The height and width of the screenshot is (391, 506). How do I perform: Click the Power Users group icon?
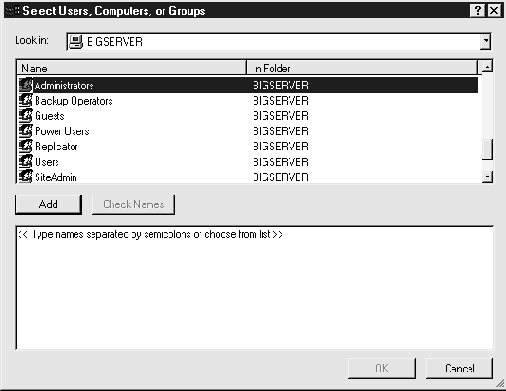point(26,131)
